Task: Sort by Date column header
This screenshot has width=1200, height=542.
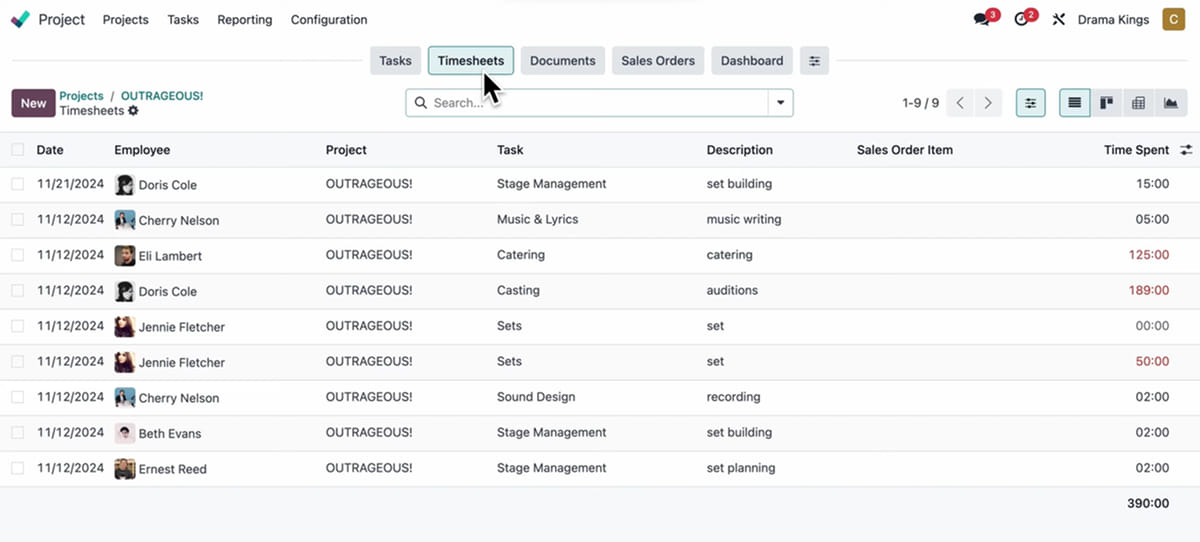Action: pos(50,150)
